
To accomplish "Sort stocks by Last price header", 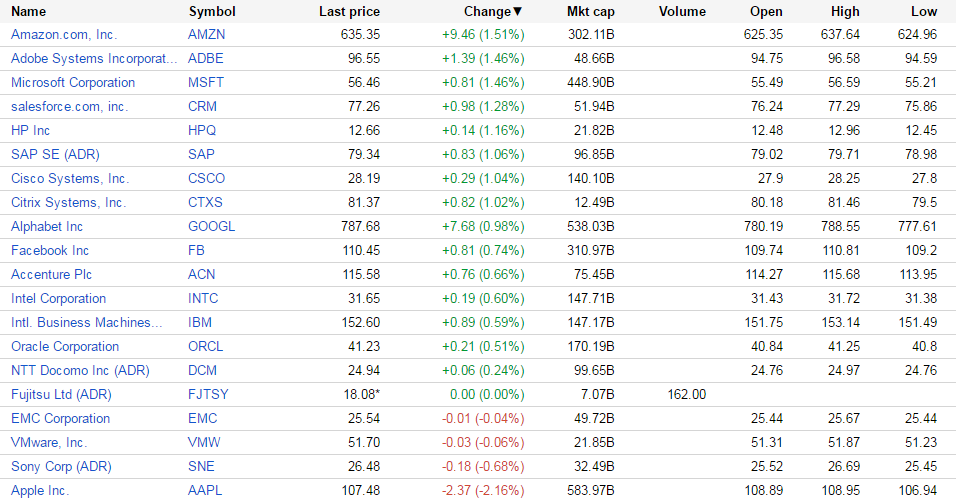I will coord(349,12).
